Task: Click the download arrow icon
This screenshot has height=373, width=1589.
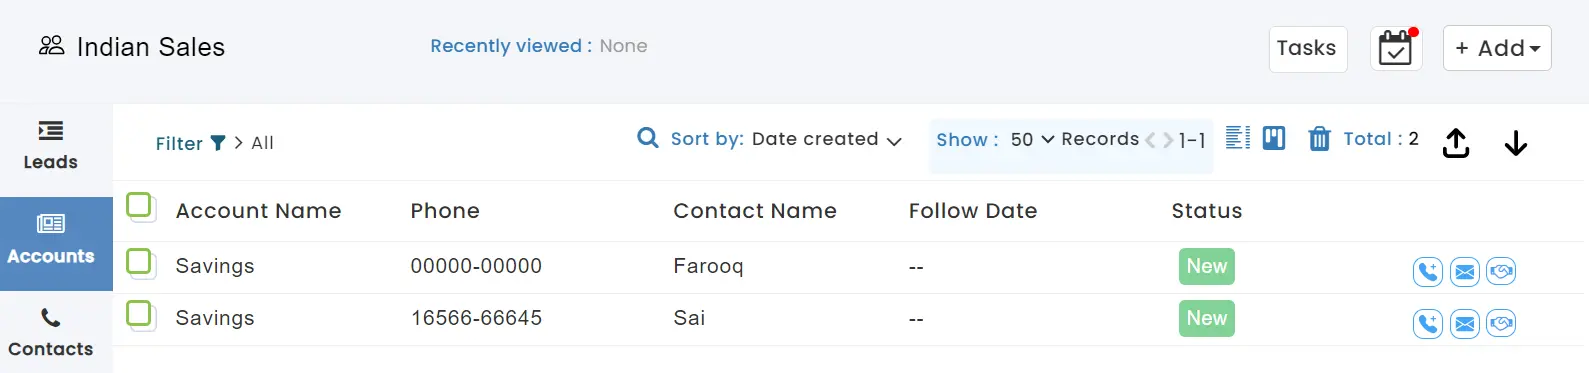Action: click(1516, 144)
